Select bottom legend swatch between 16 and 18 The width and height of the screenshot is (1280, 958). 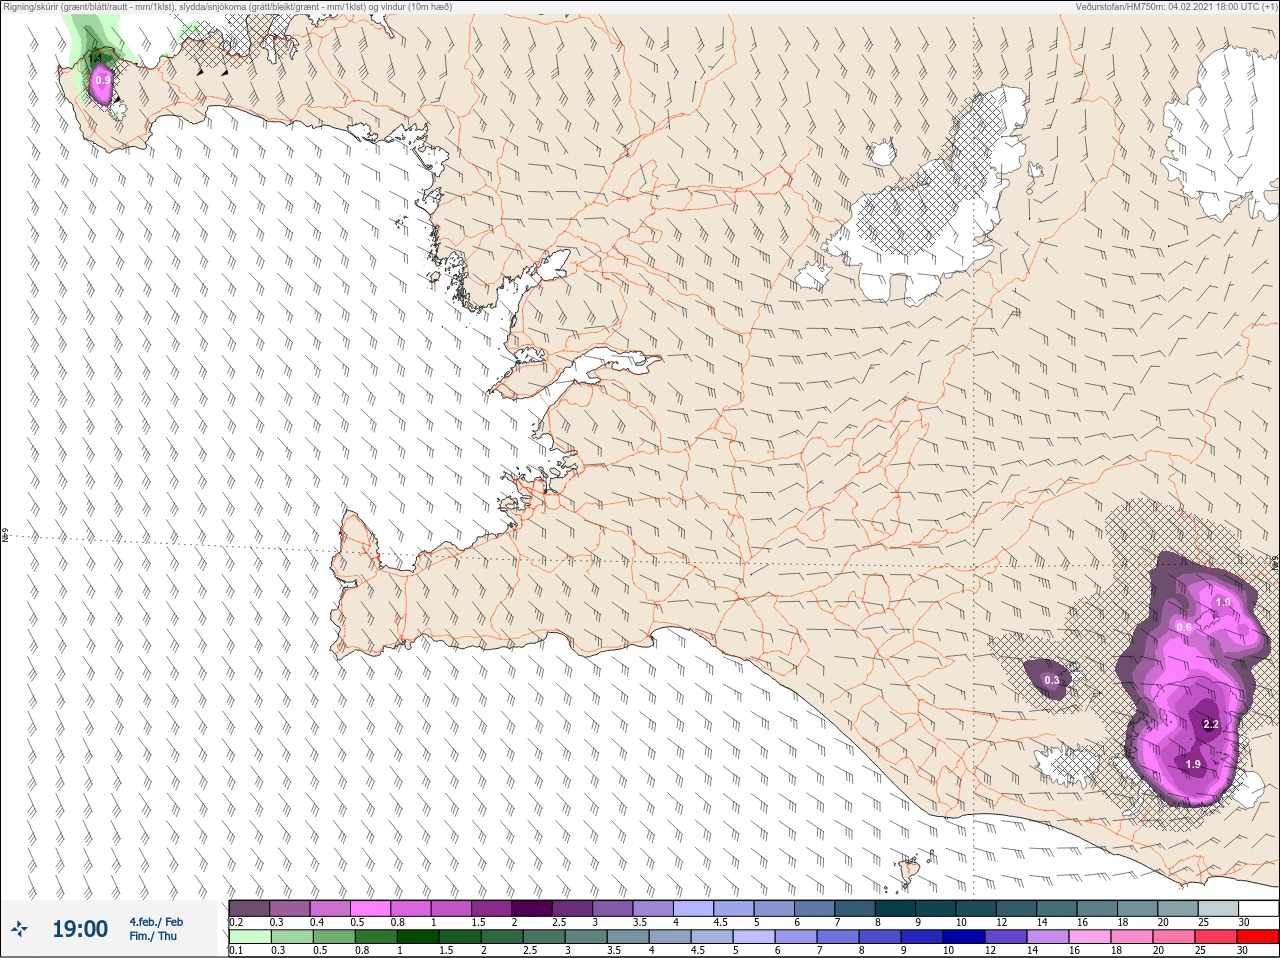pos(1090,937)
